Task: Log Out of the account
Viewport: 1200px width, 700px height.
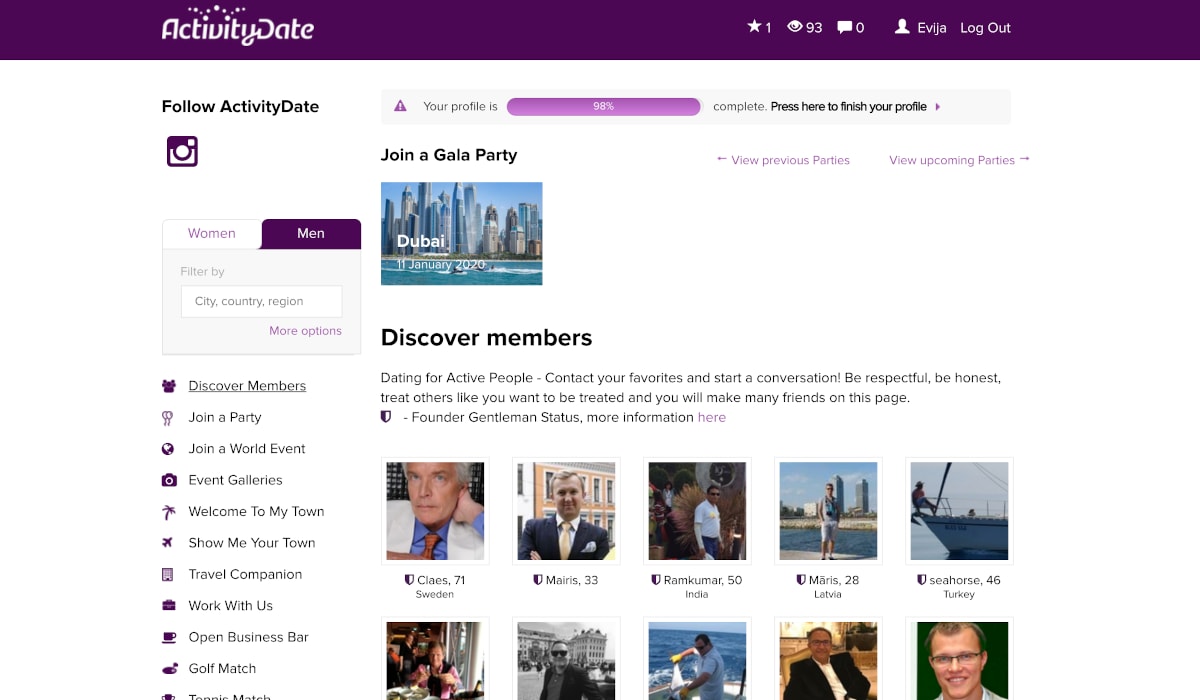Action: click(985, 28)
